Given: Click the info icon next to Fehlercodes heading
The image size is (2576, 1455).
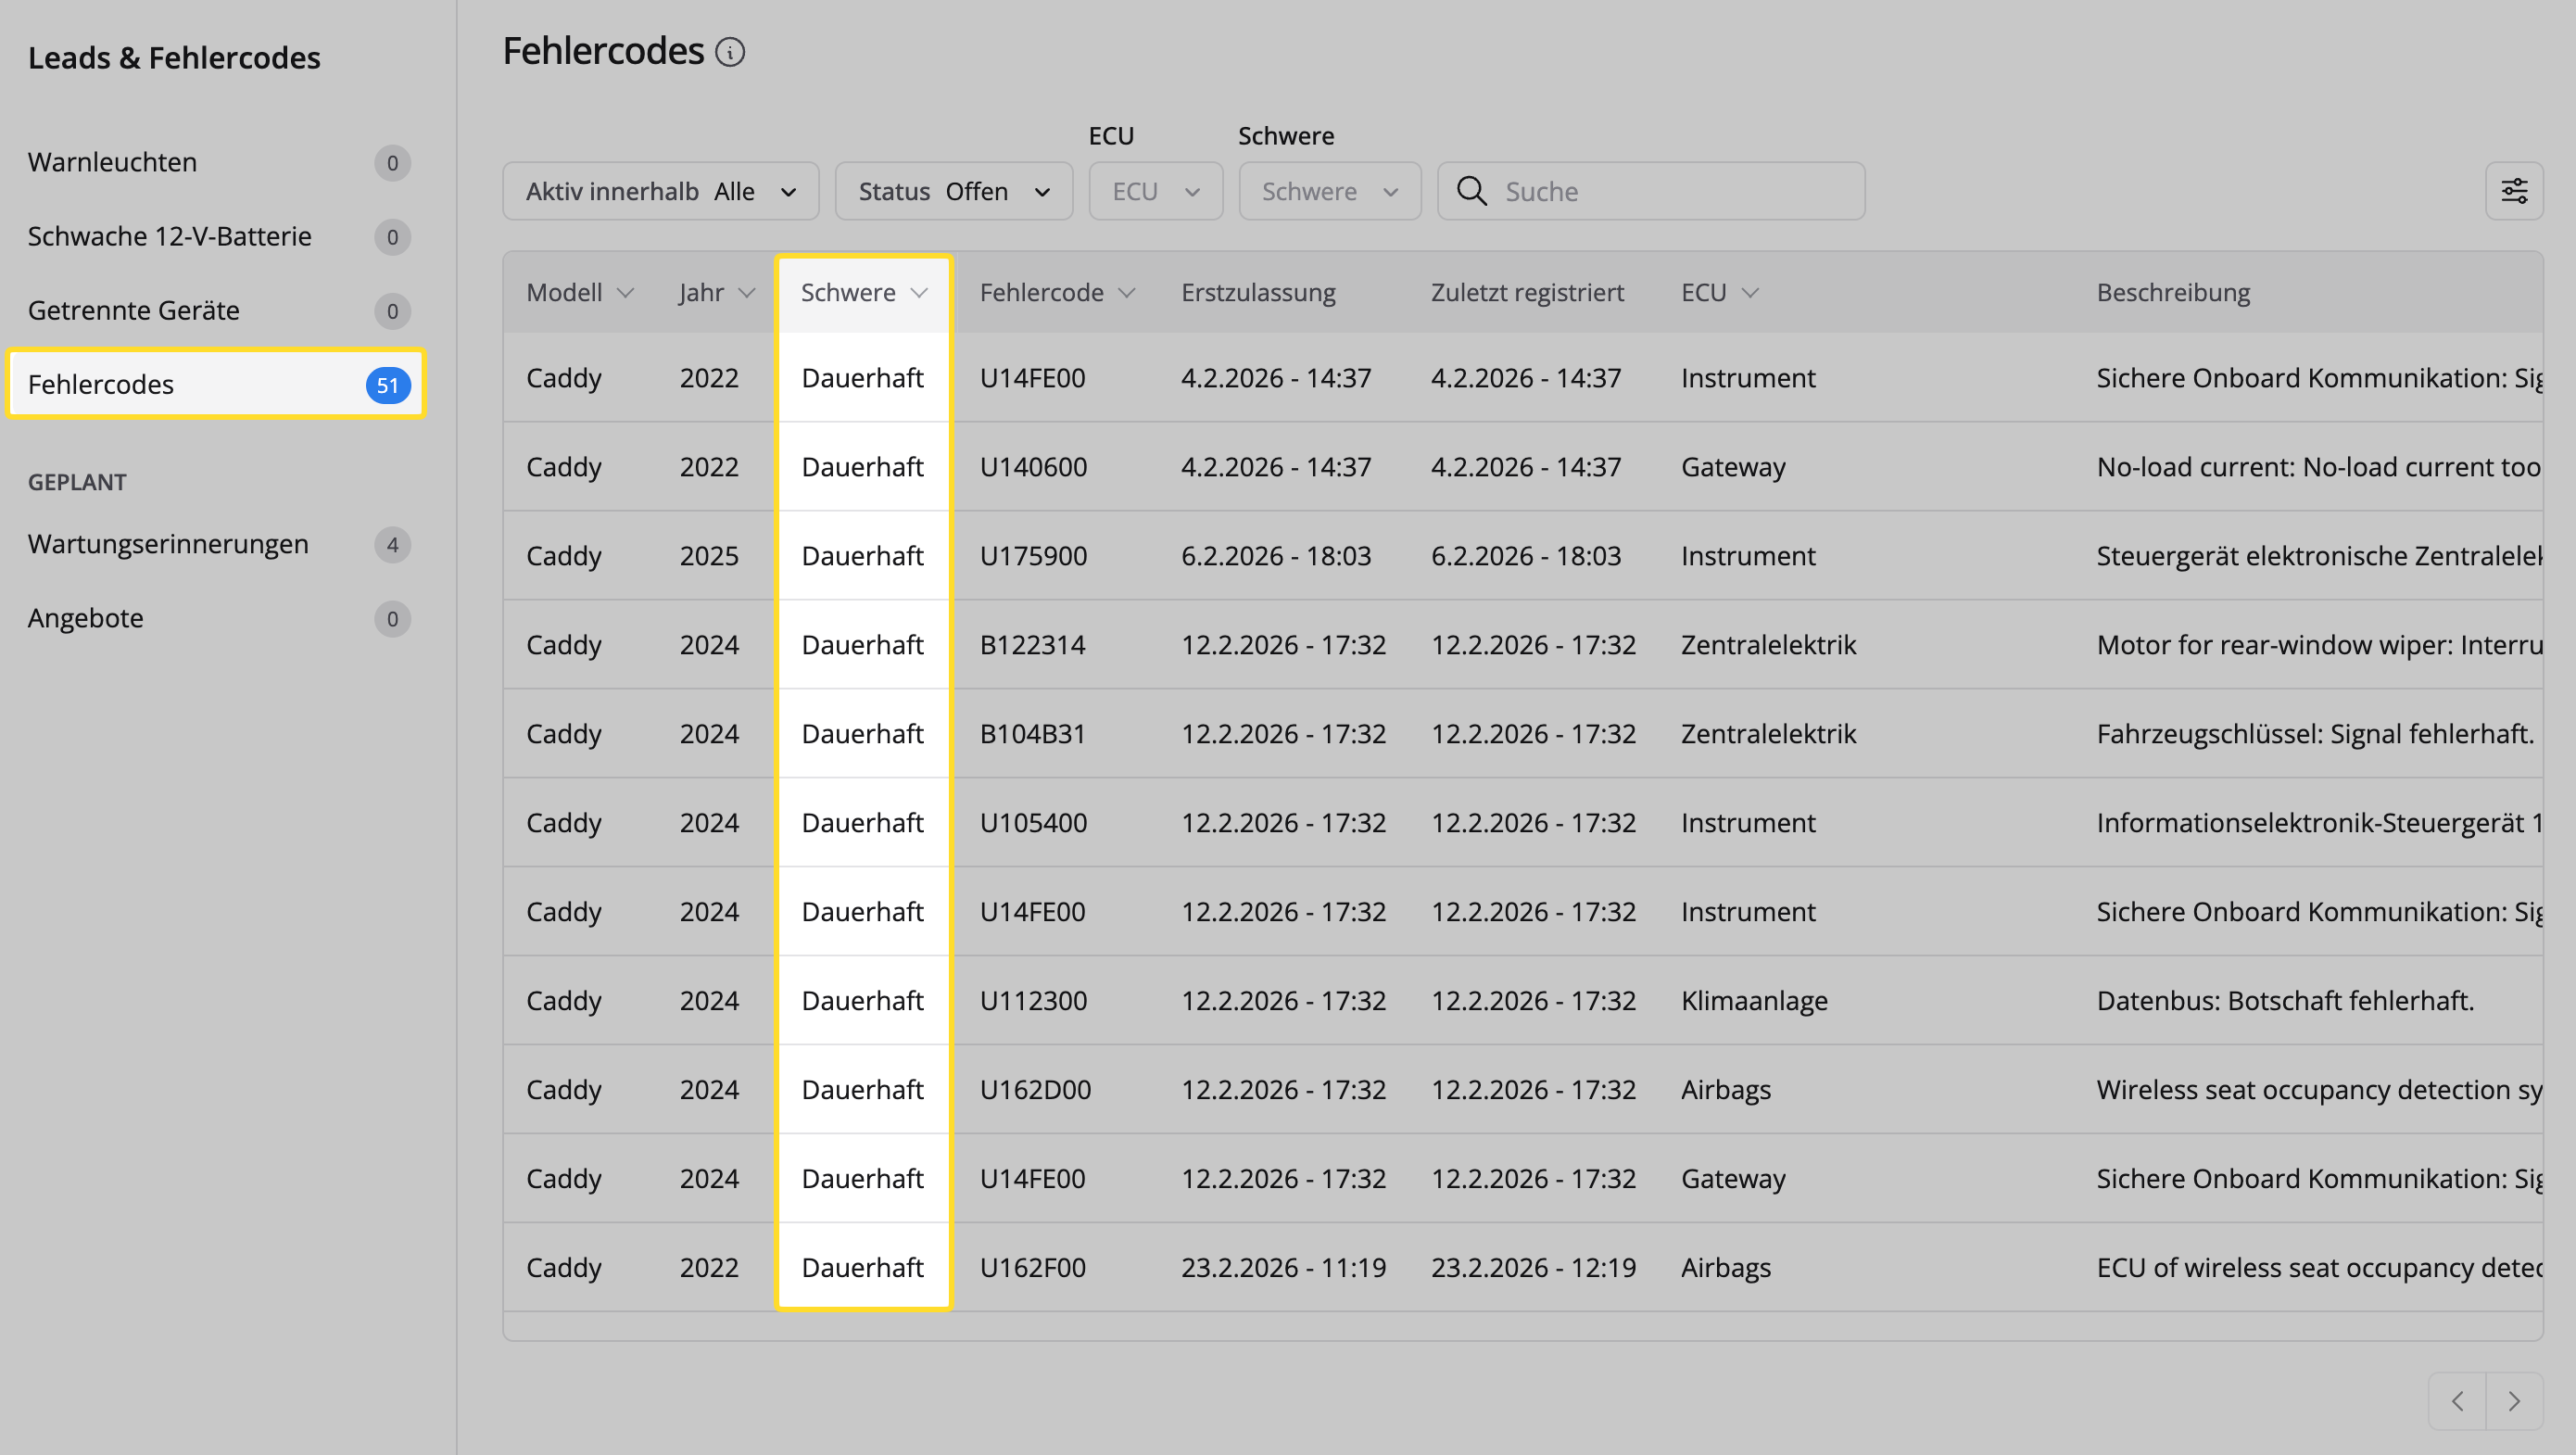Looking at the screenshot, I should (730, 52).
